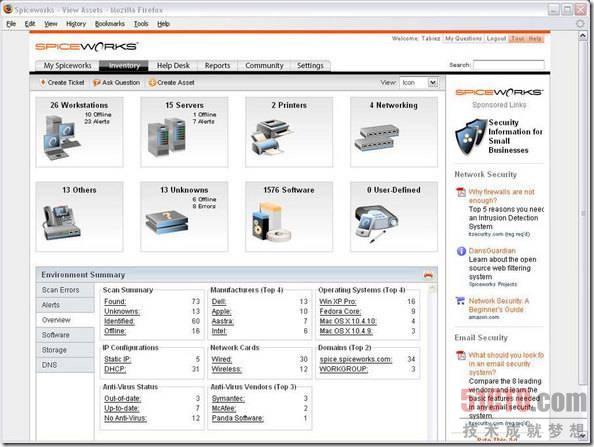This screenshot has height=447, width=594.
Task: Click the PDF icon beside email security article
Action: click(x=461, y=355)
